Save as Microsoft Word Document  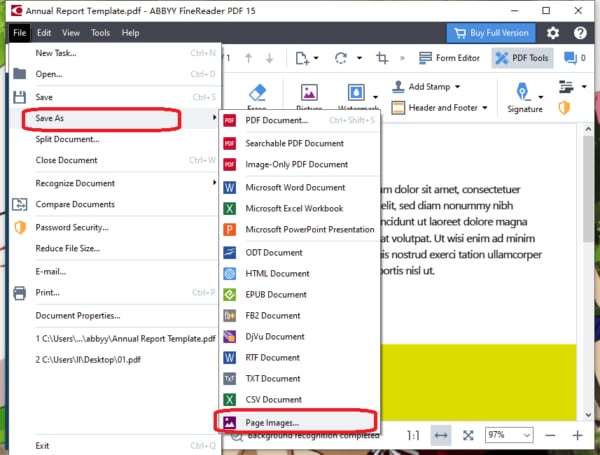[300, 188]
